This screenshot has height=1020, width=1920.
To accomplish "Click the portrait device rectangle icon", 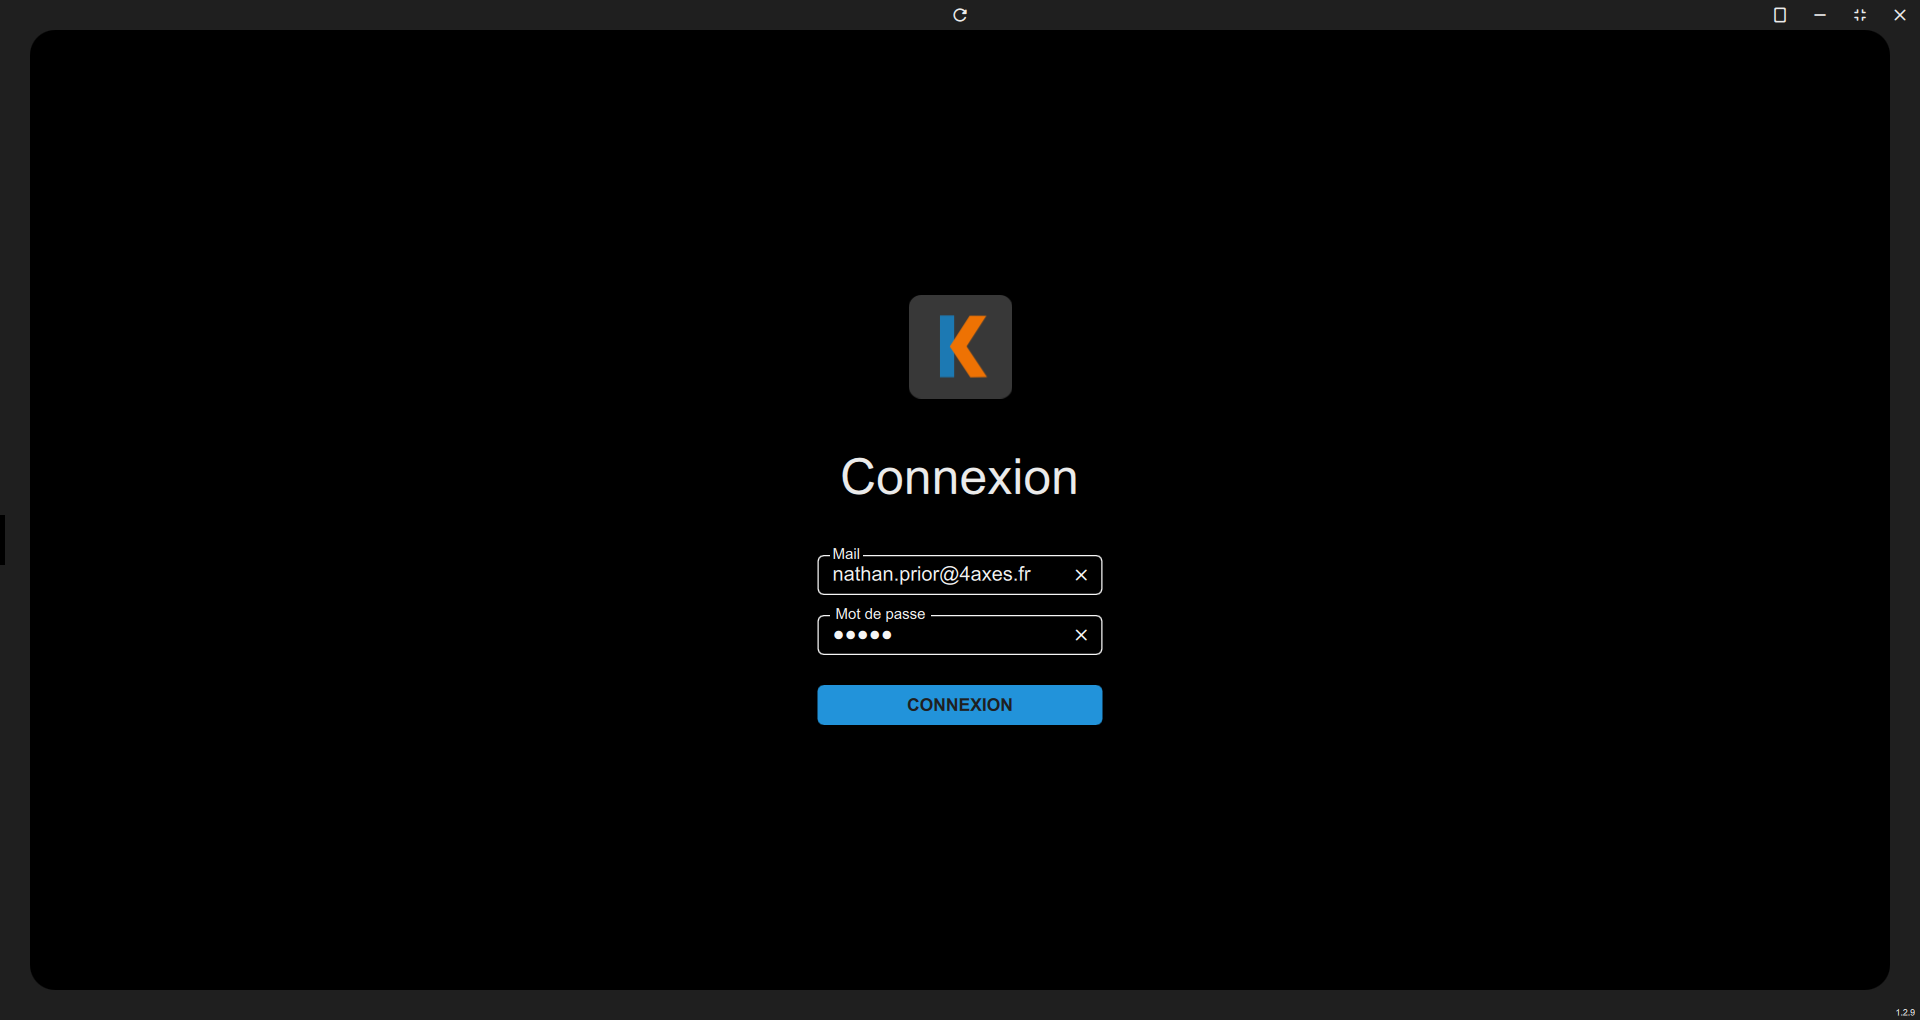I will click(1780, 15).
